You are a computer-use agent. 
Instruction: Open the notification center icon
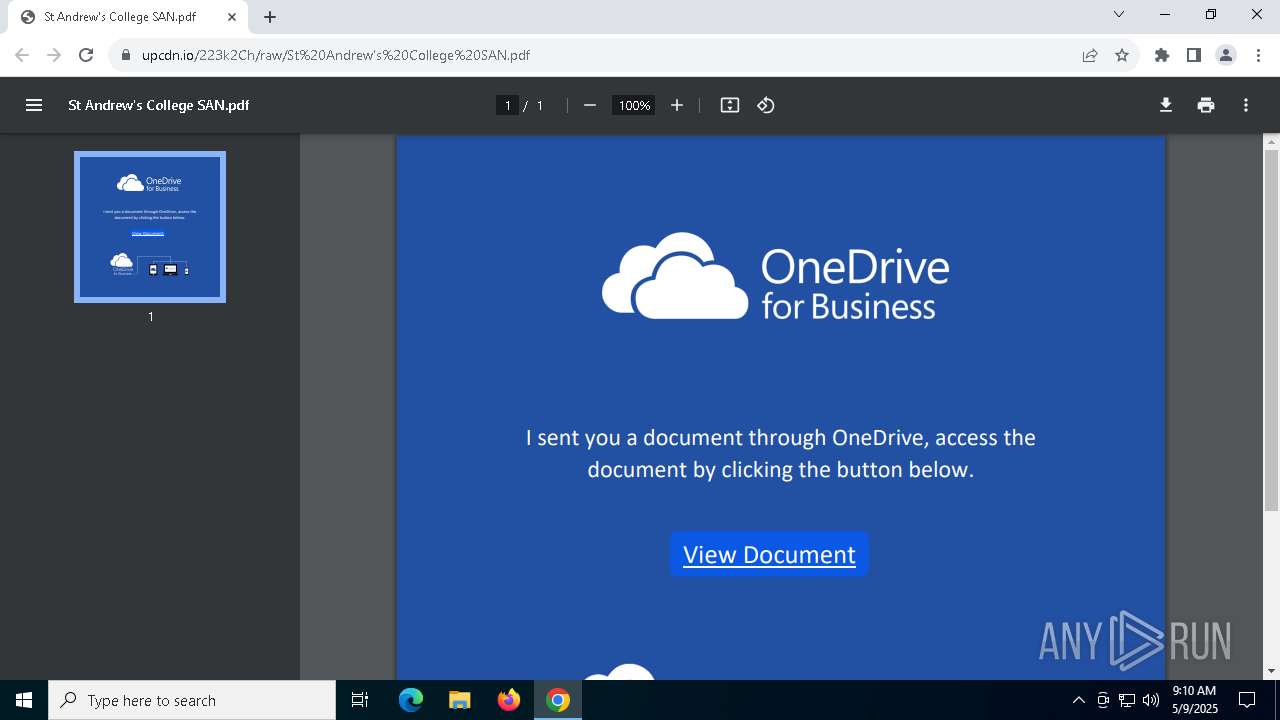point(1247,700)
